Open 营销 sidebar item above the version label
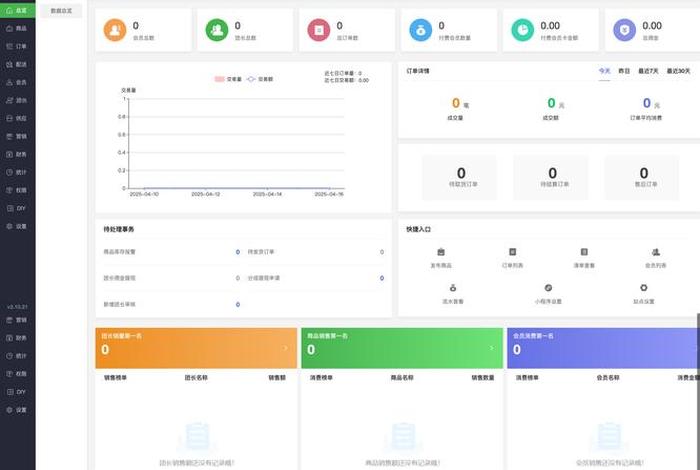Image resolution: width=700 pixels, height=470 pixels. point(17,136)
